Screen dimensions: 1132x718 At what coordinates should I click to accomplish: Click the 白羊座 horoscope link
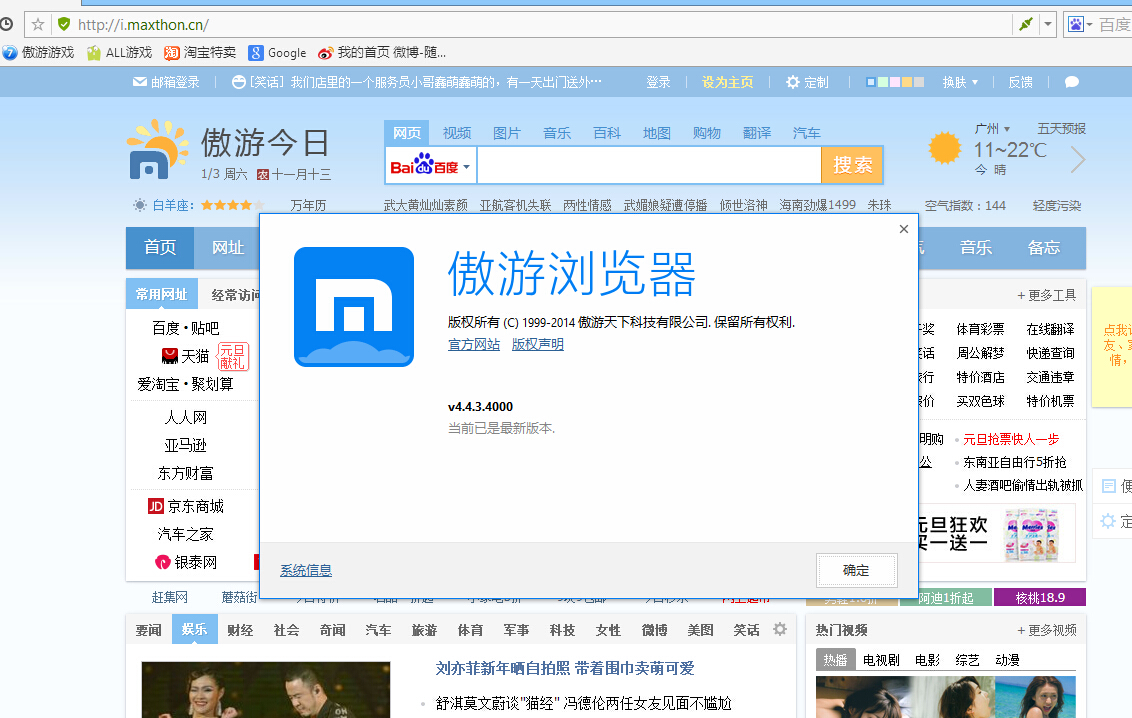click(173, 206)
